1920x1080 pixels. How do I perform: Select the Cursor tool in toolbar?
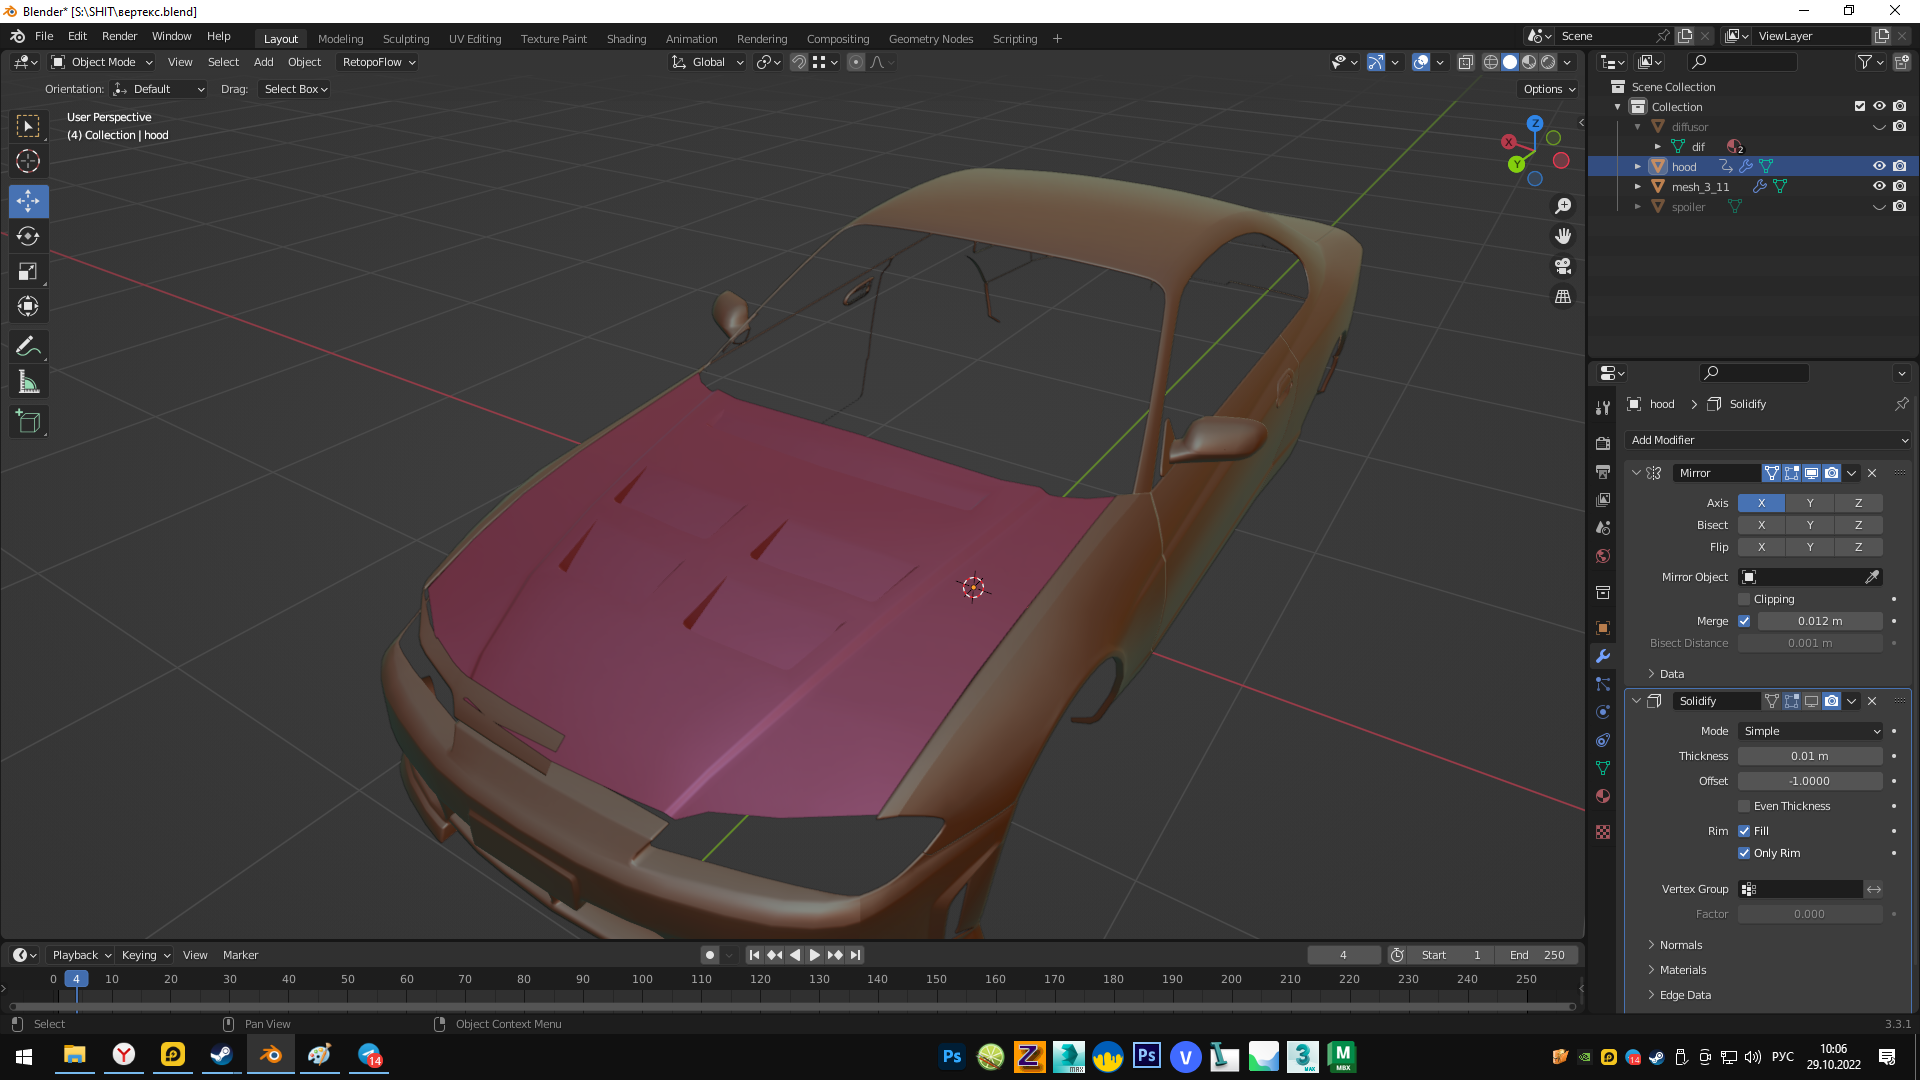tap(28, 162)
